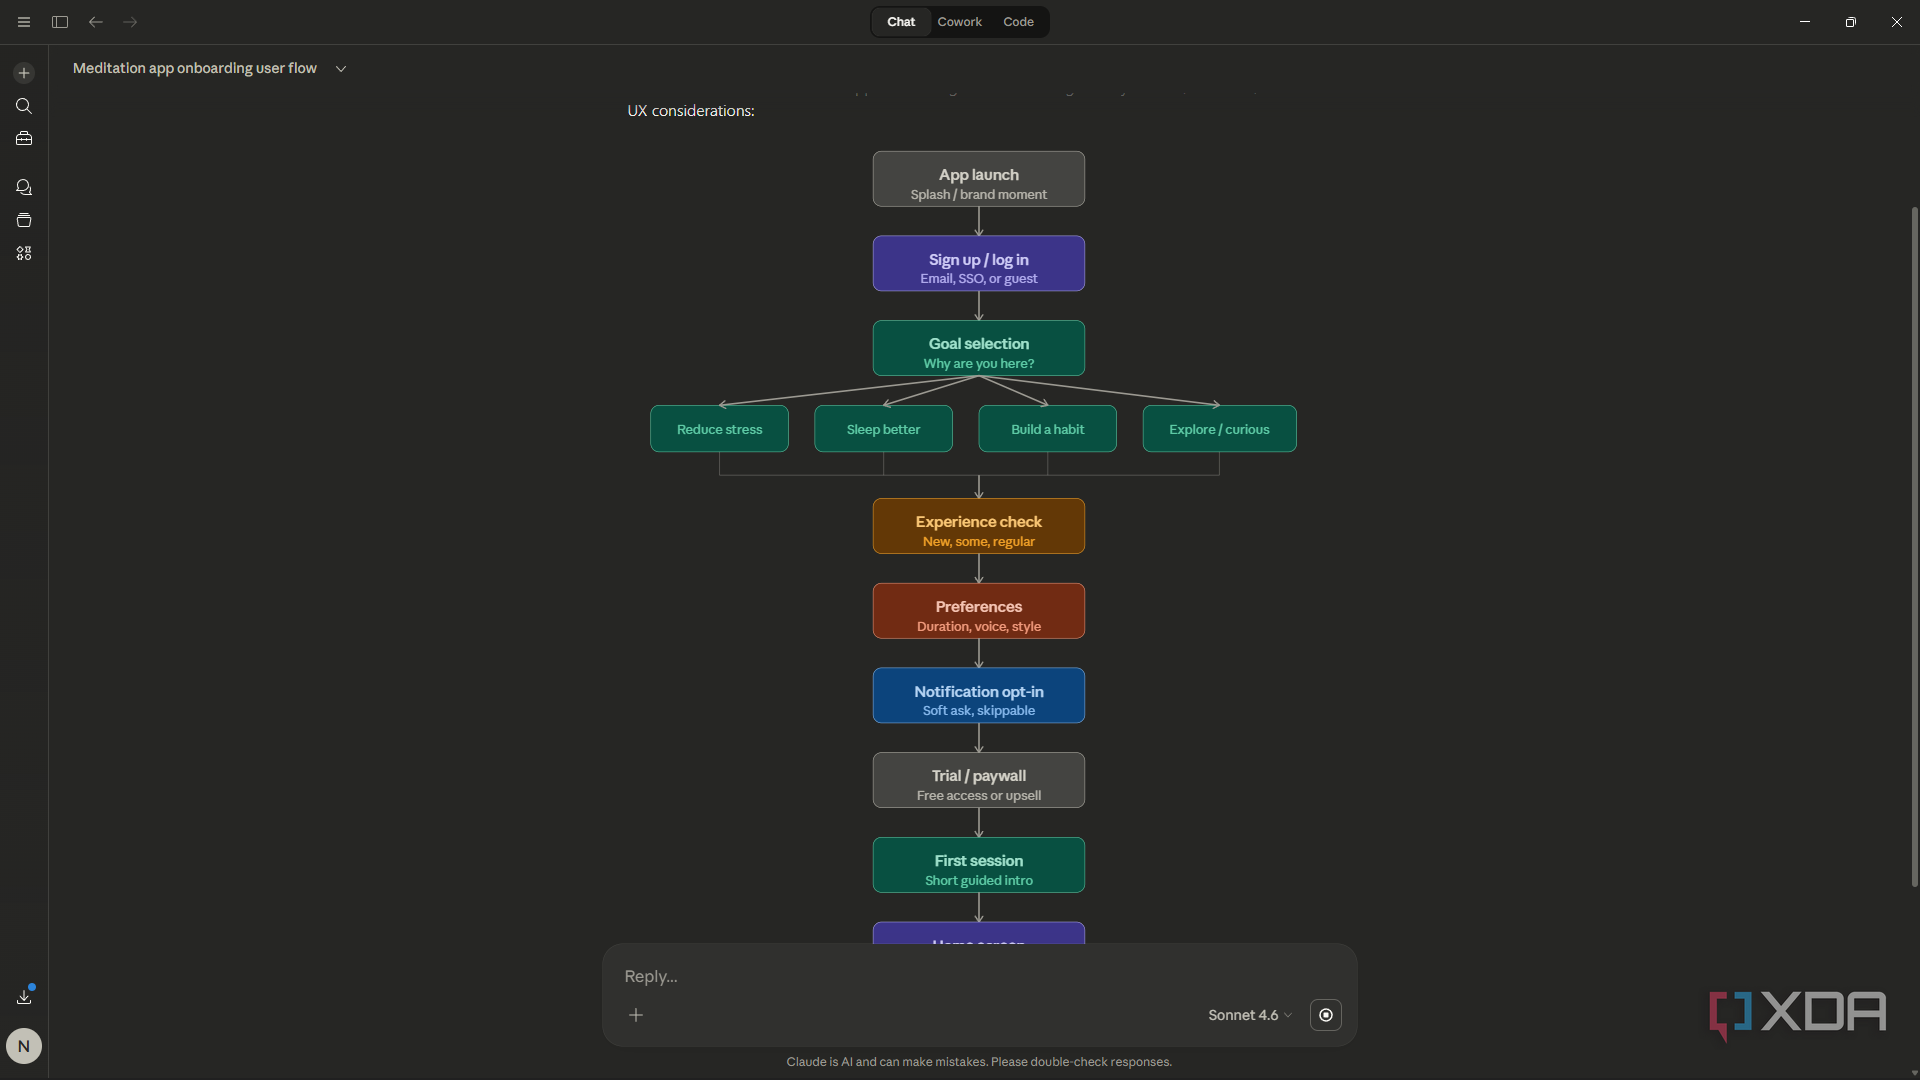The width and height of the screenshot is (1920, 1080).
Task: Click the Sleep better node
Action: pyautogui.click(x=883, y=429)
